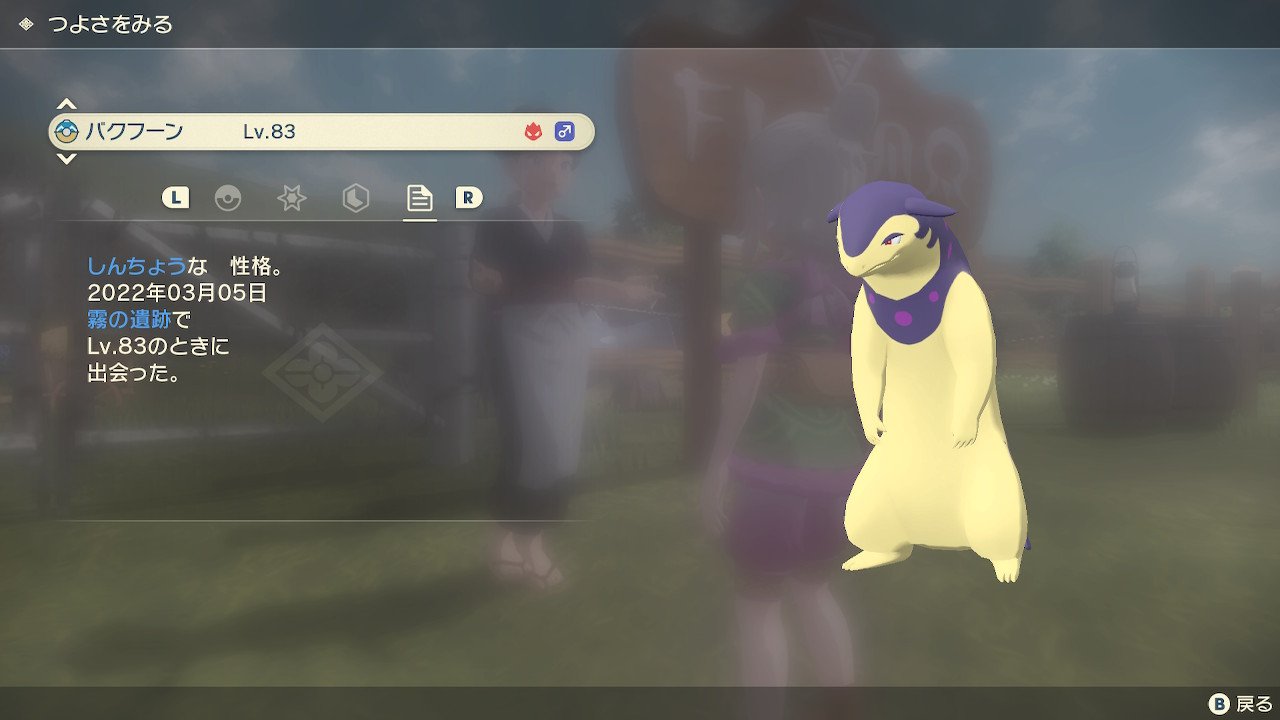Click the blue 霧の遺跡 location text

pos(129,320)
